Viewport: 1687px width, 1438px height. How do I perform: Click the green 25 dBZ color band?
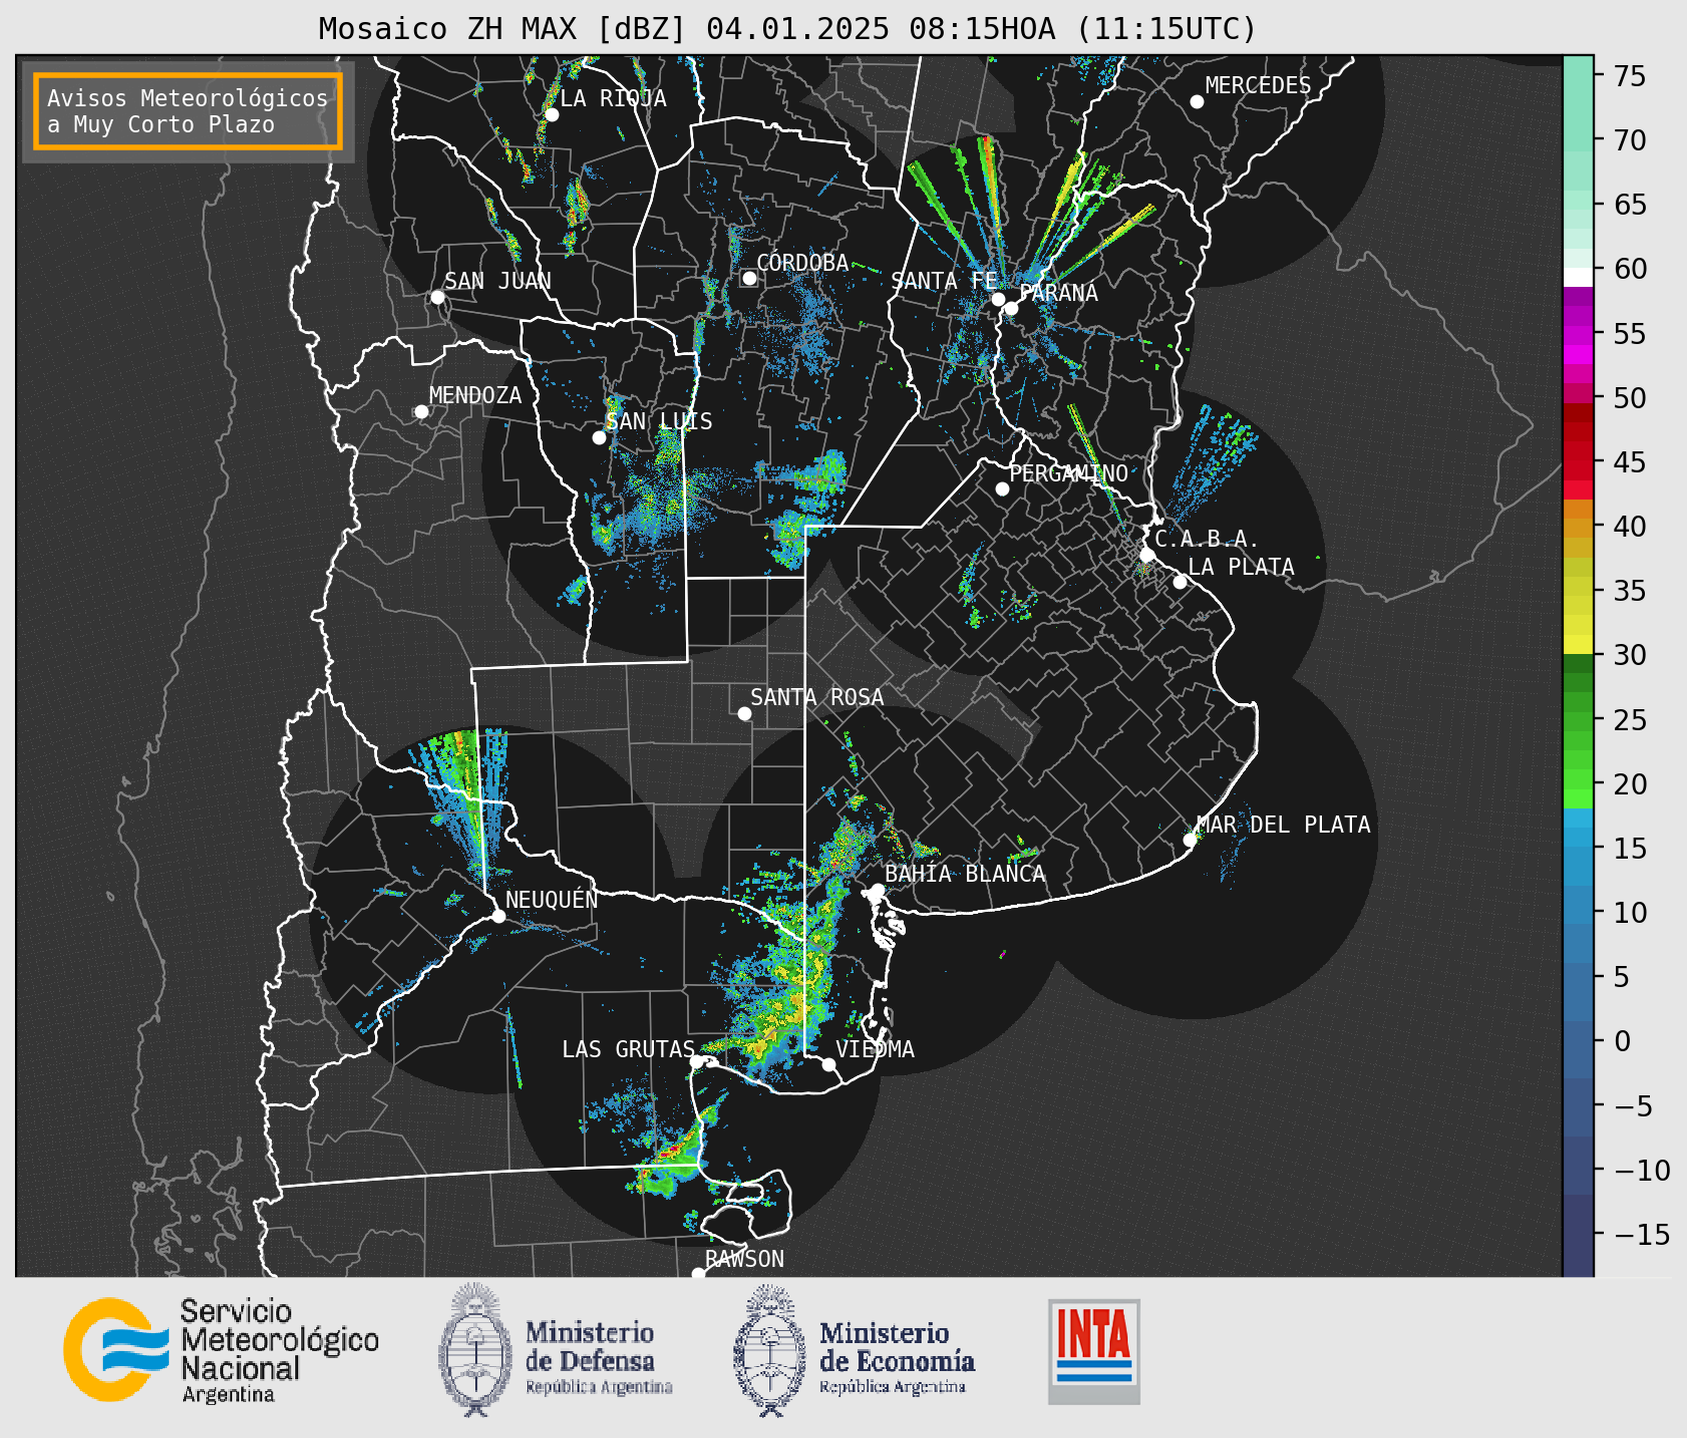click(x=1577, y=720)
